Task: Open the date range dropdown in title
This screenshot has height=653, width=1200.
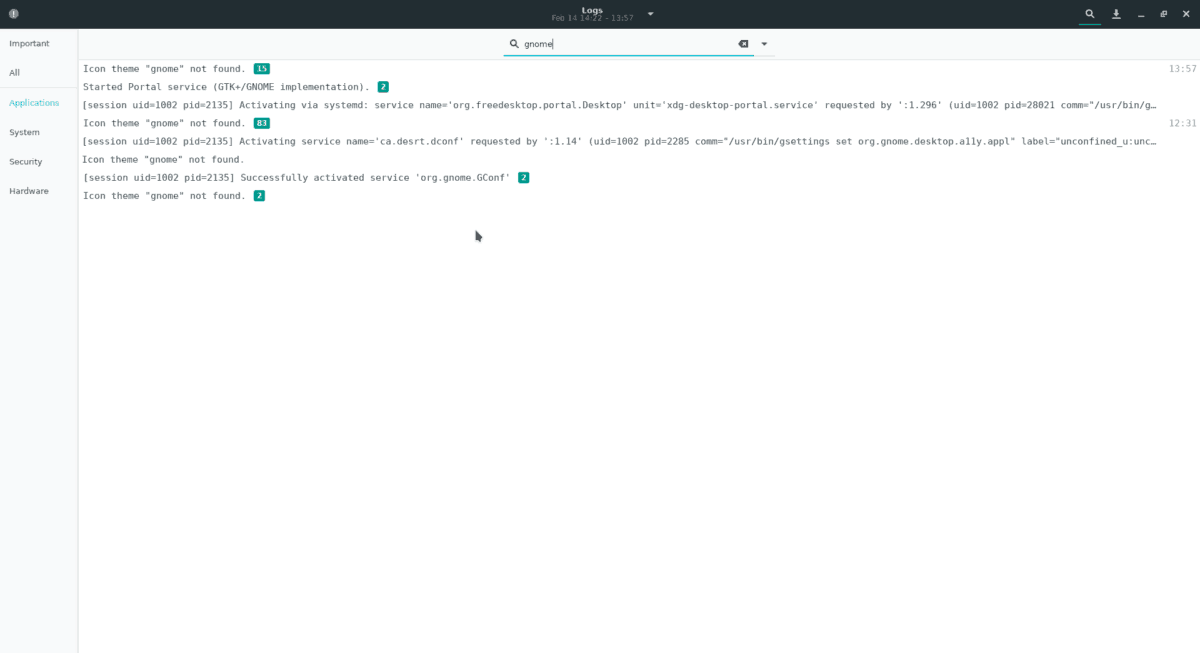Action: pyautogui.click(x=651, y=14)
